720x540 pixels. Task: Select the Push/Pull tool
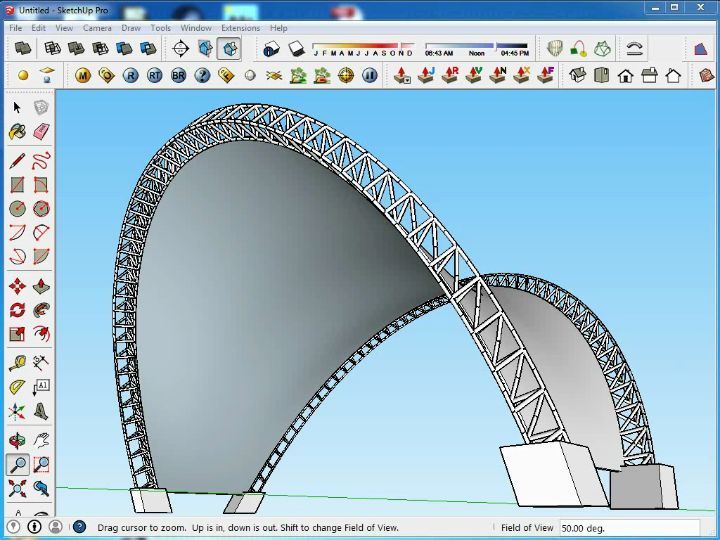click(41, 286)
